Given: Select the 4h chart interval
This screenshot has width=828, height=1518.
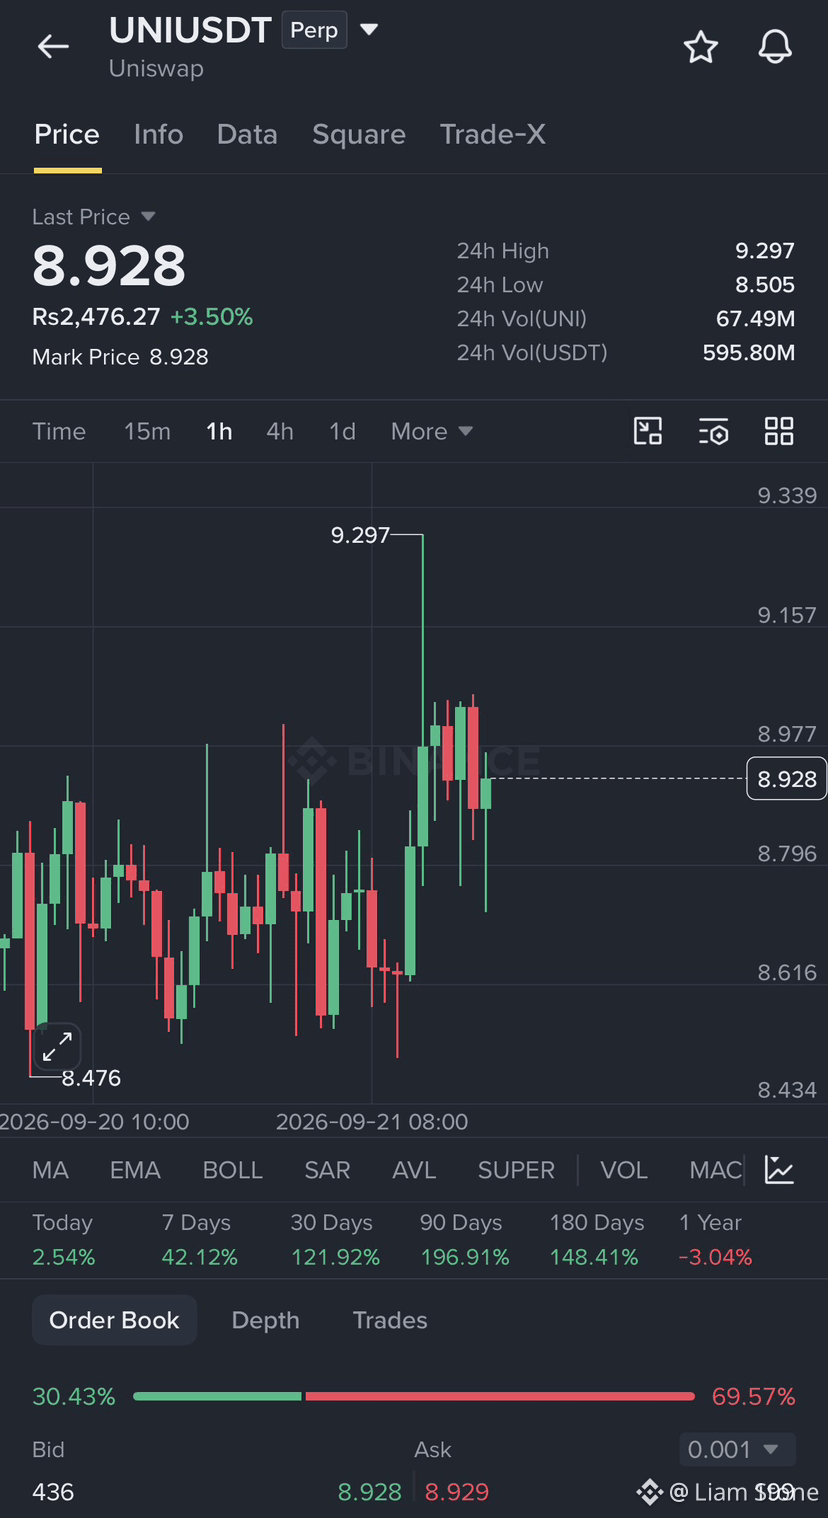Looking at the screenshot, I should point(280,431).
